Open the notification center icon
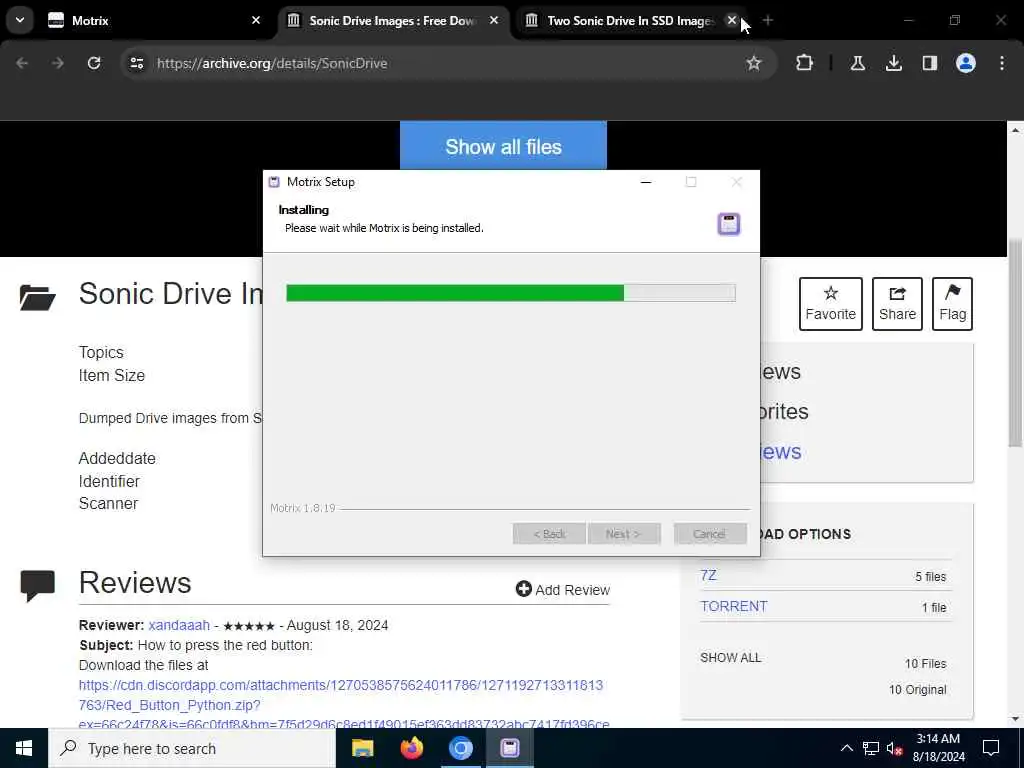 [991, 748]
